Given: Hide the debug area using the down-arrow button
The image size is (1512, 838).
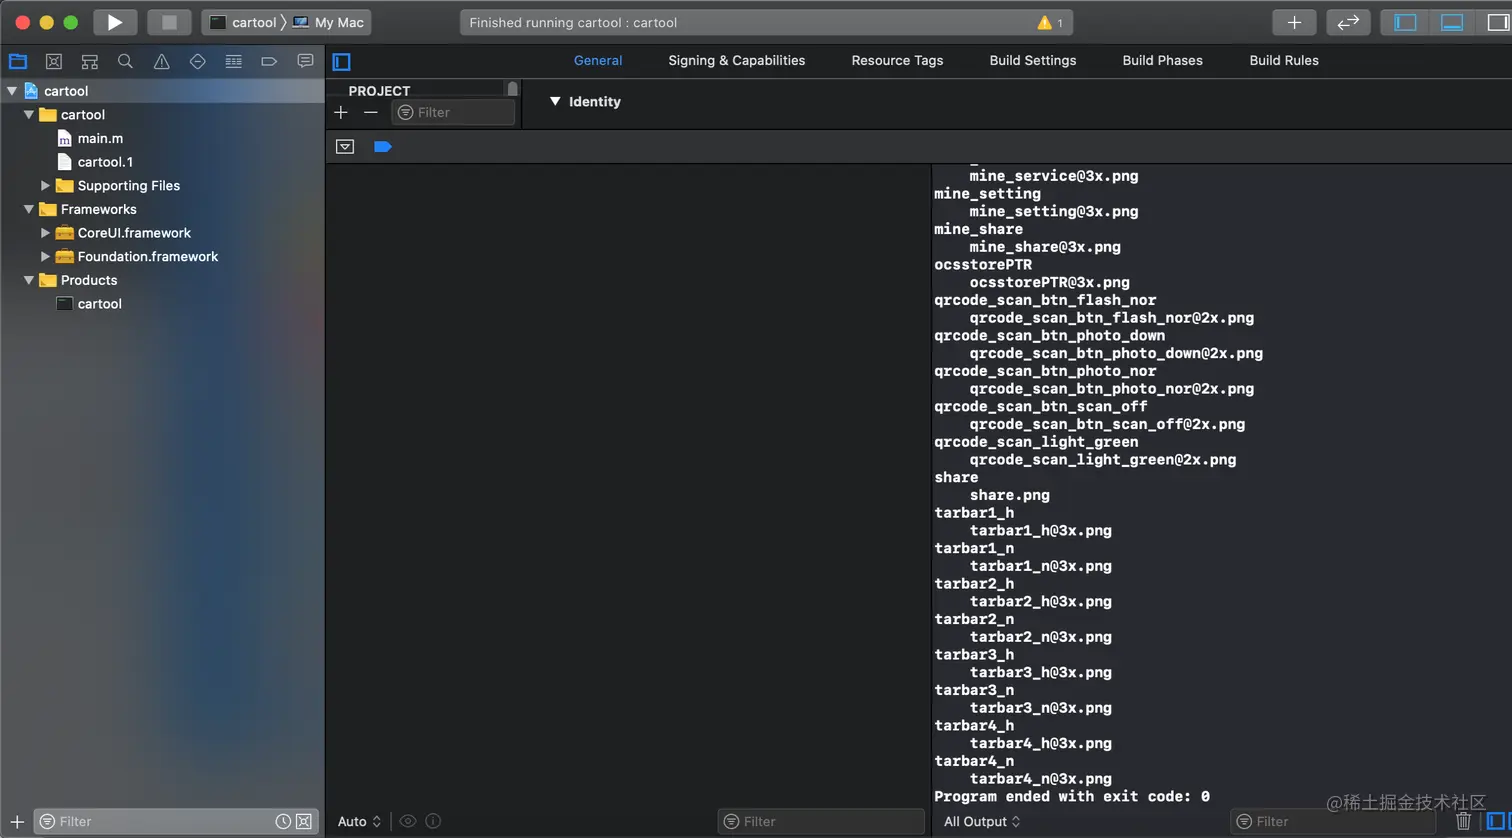Looking at the screenshot, I should click(345, 147).
